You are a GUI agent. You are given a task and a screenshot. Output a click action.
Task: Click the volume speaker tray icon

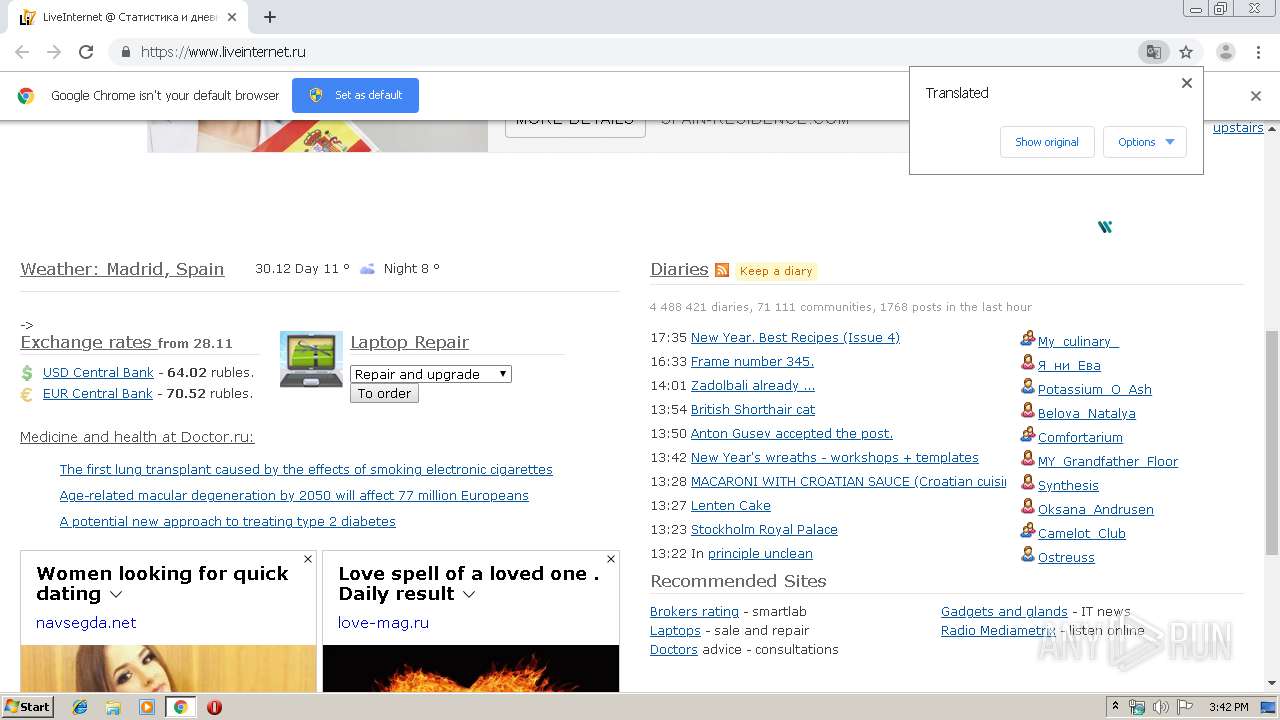[x=1161, y=707]
